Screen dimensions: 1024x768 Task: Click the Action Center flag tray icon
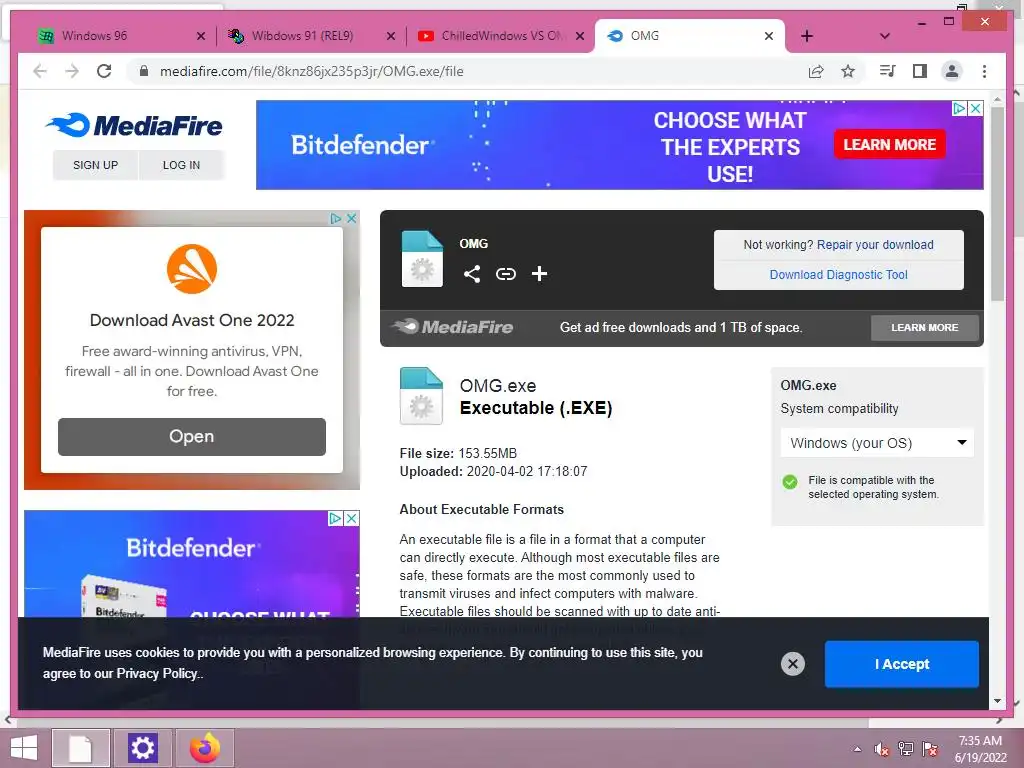930,748
